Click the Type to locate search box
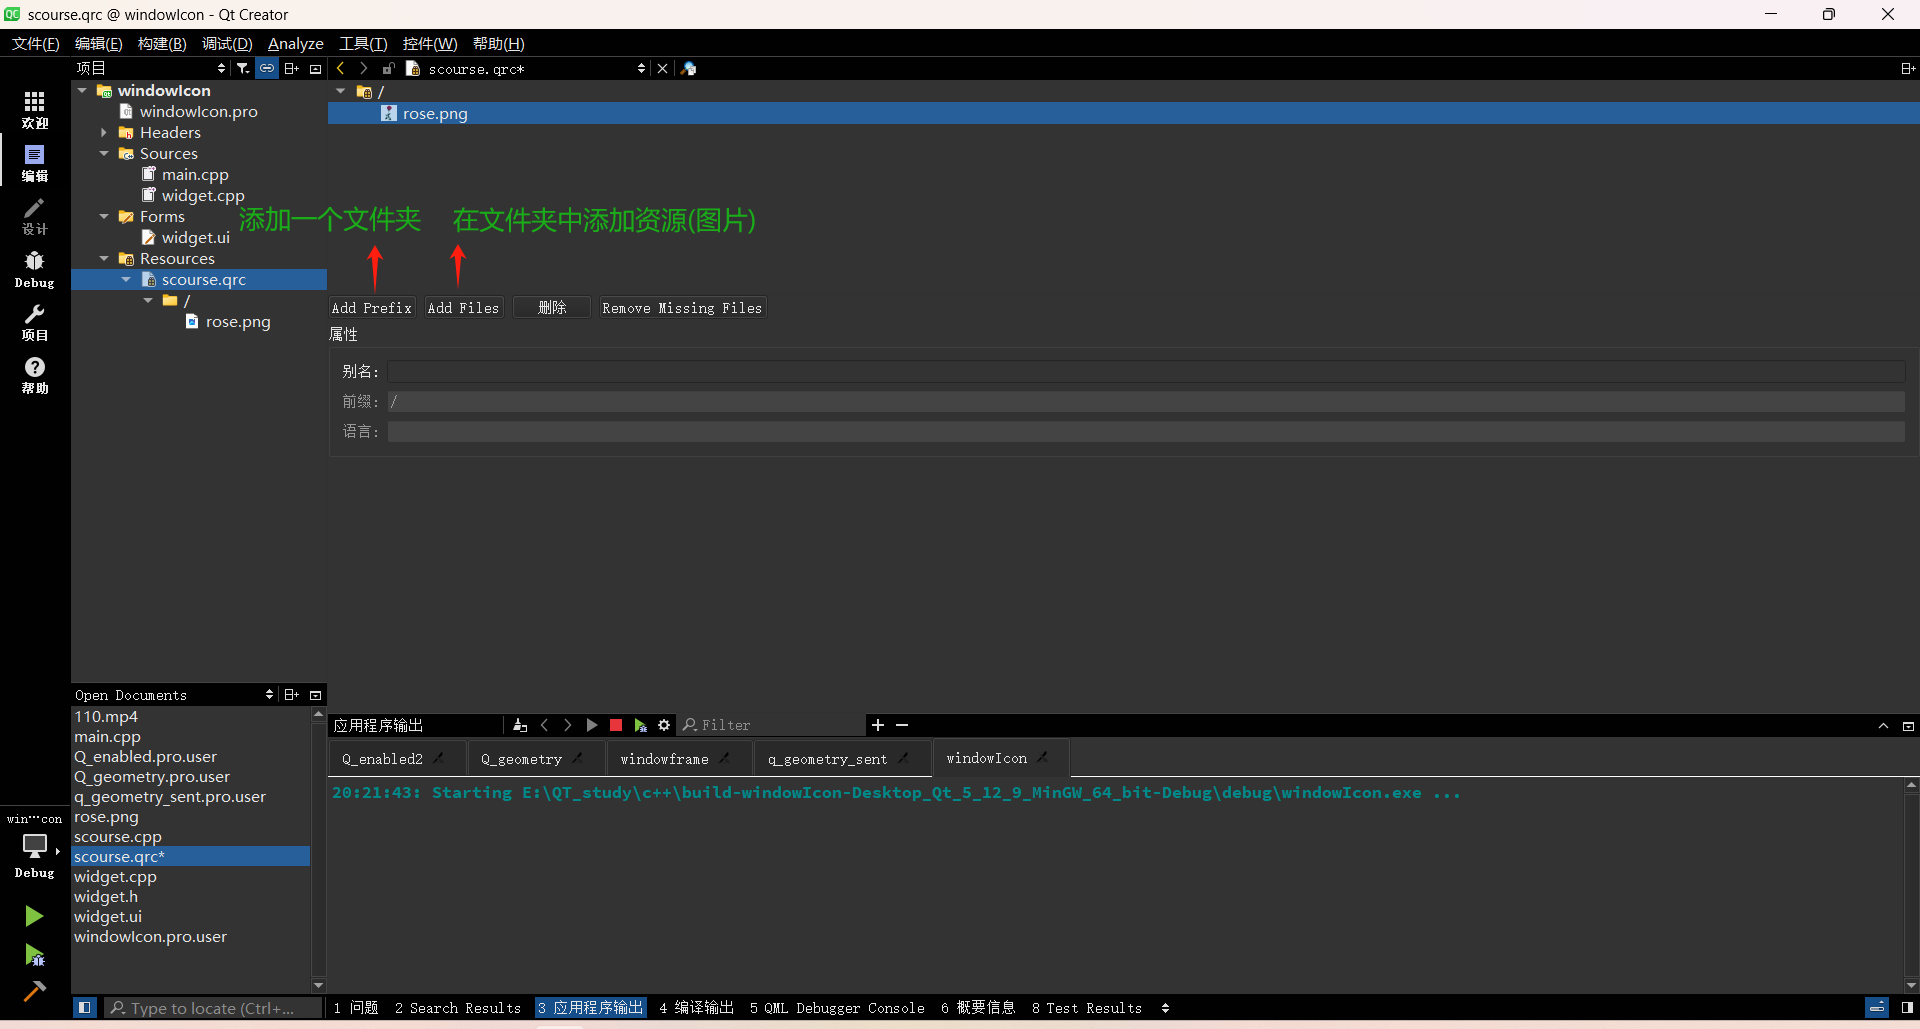This screenshot has height=1029, width=1920. pyautogui.click(x=213, y=1008)
